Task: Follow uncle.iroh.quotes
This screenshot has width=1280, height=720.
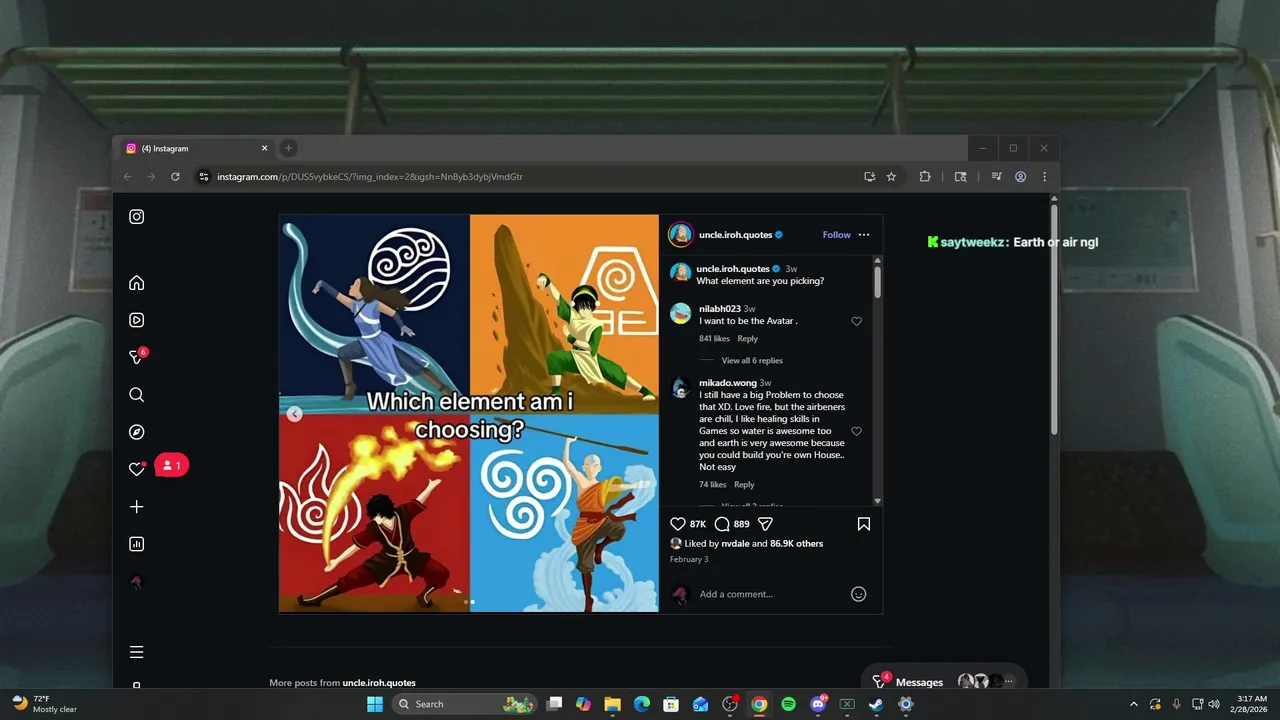Action: pyautogui.click(x=836, y=235)
